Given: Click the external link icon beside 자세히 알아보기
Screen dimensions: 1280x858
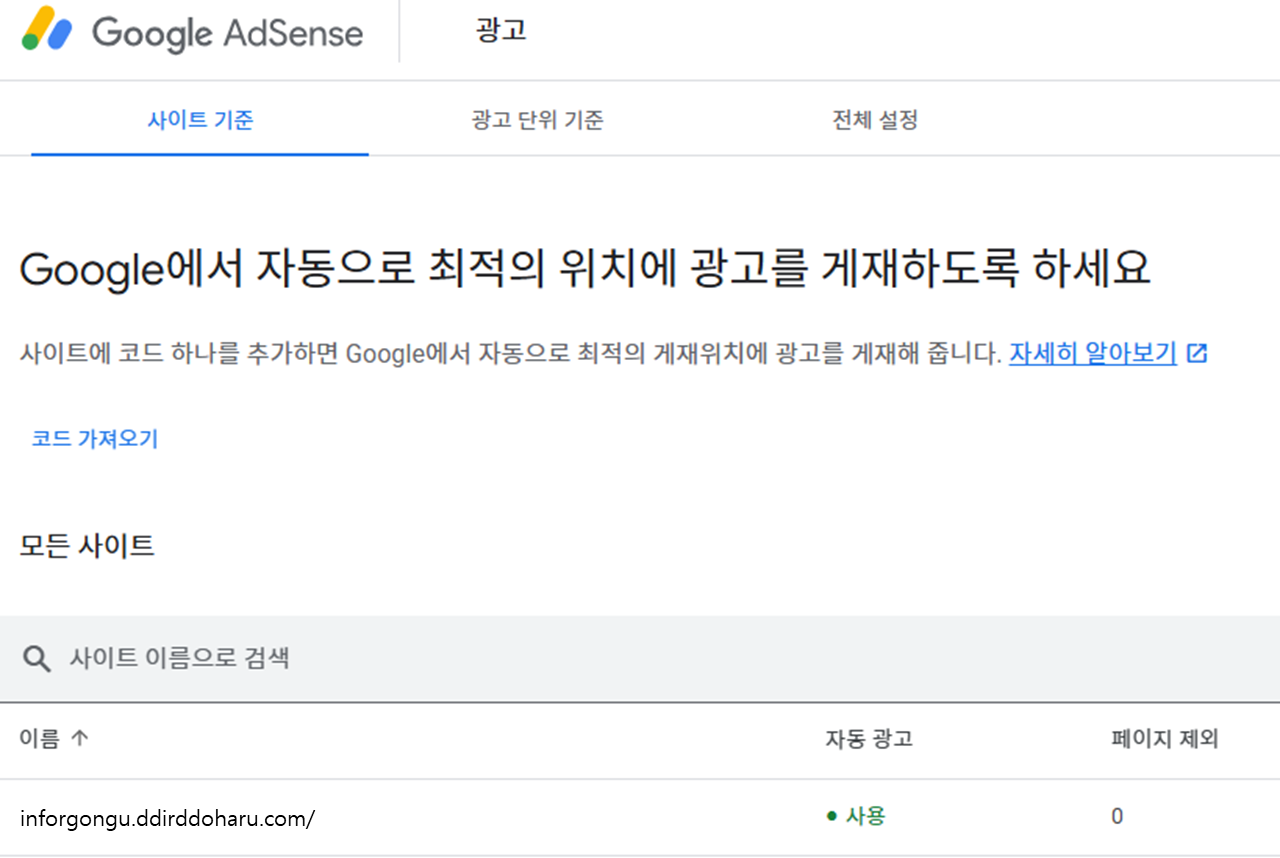Looking at the screenshot, I should click(1197, 352).
